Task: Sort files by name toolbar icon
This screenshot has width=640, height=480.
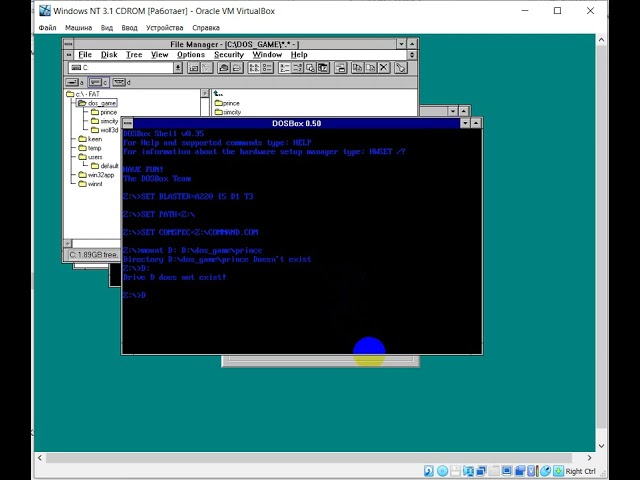Action: pyautogui.click(x=284, y=68)
